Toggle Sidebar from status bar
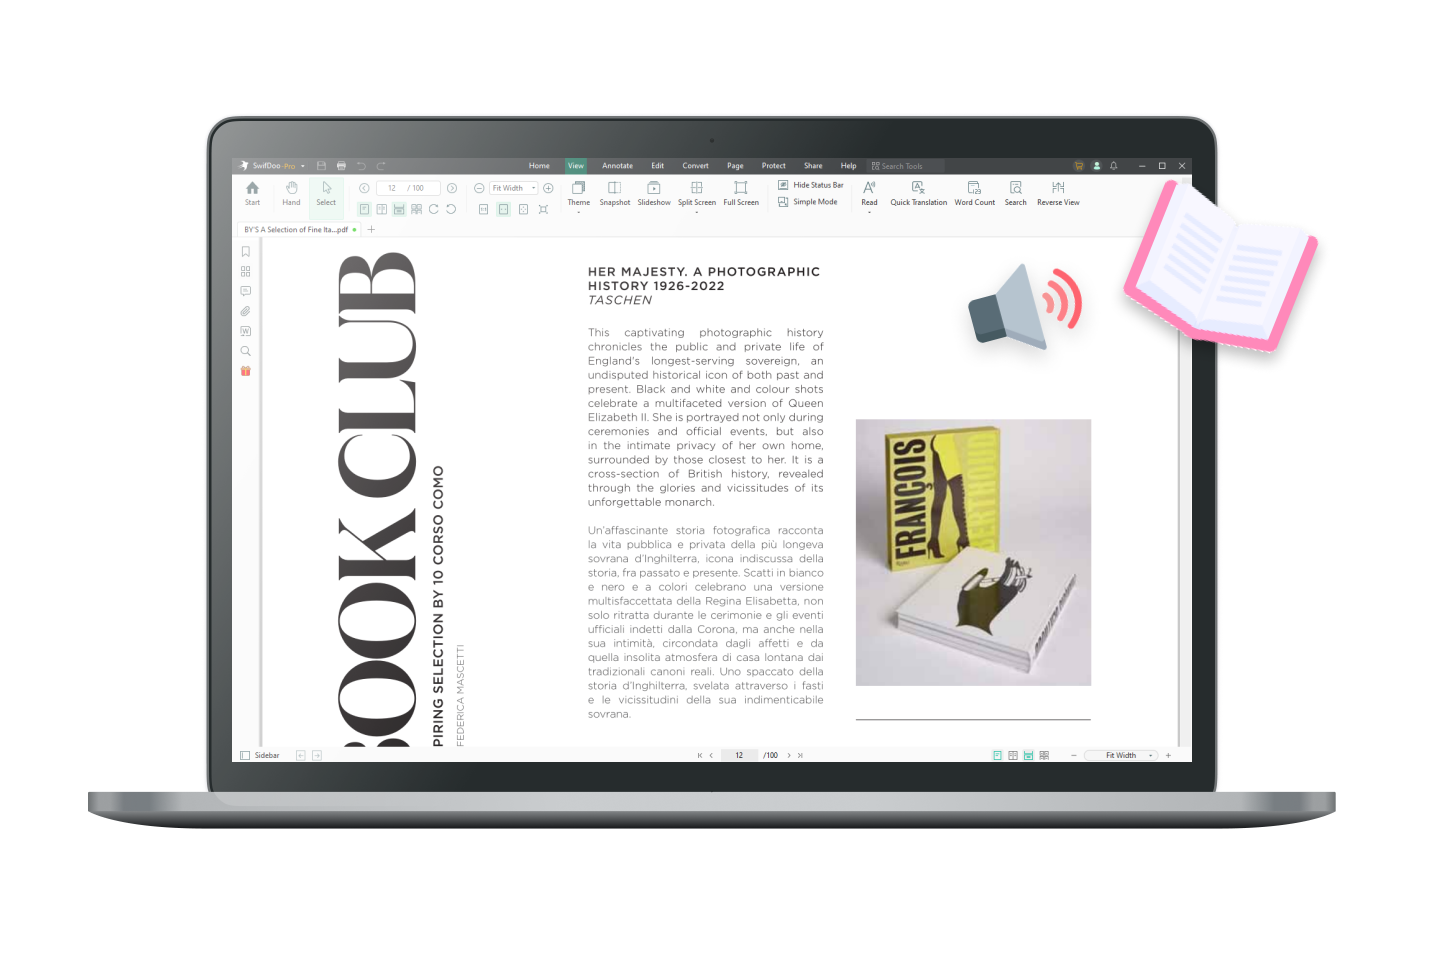 [x=260, y=756]
